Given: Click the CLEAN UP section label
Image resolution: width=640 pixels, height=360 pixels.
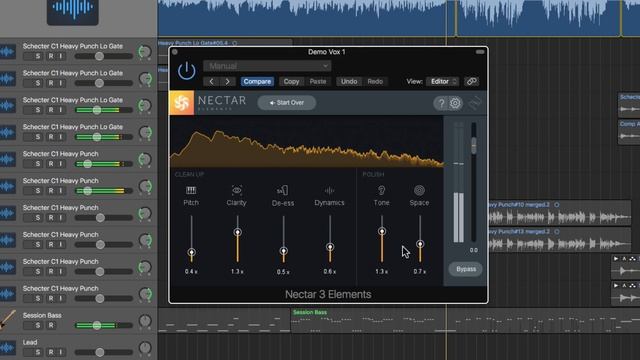Looking at the screenshot, I should 189,174.
